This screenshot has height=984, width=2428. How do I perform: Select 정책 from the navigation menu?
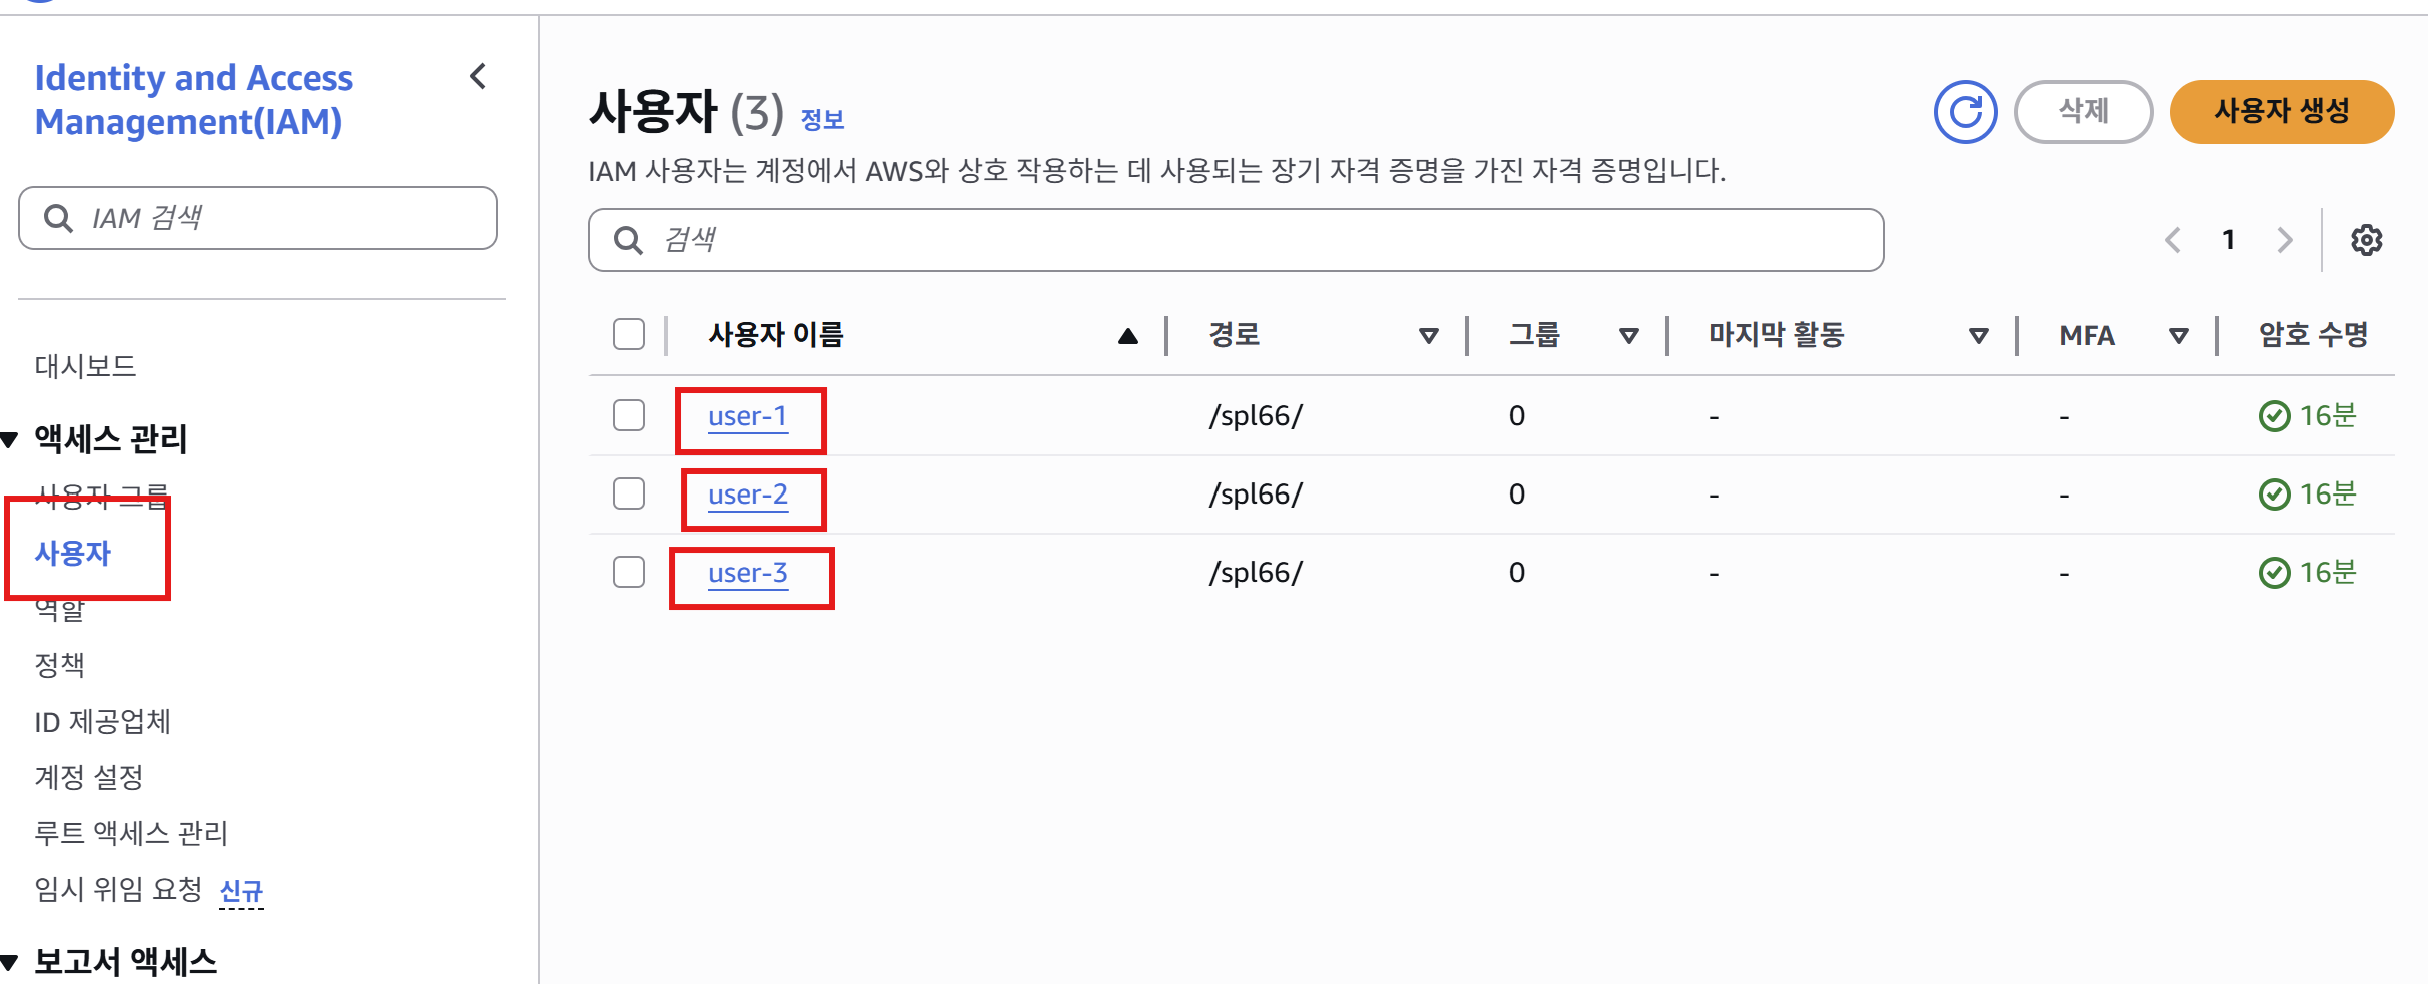pyautogui.click(x=60, y=663)
